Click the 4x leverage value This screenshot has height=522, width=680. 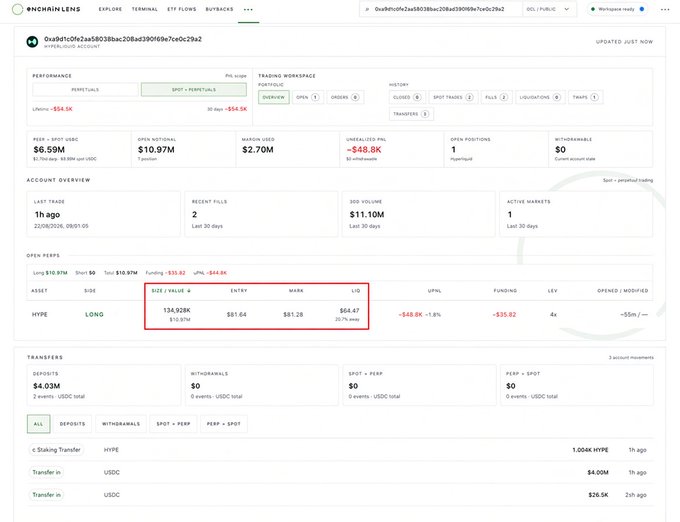(x=553, y=314)
